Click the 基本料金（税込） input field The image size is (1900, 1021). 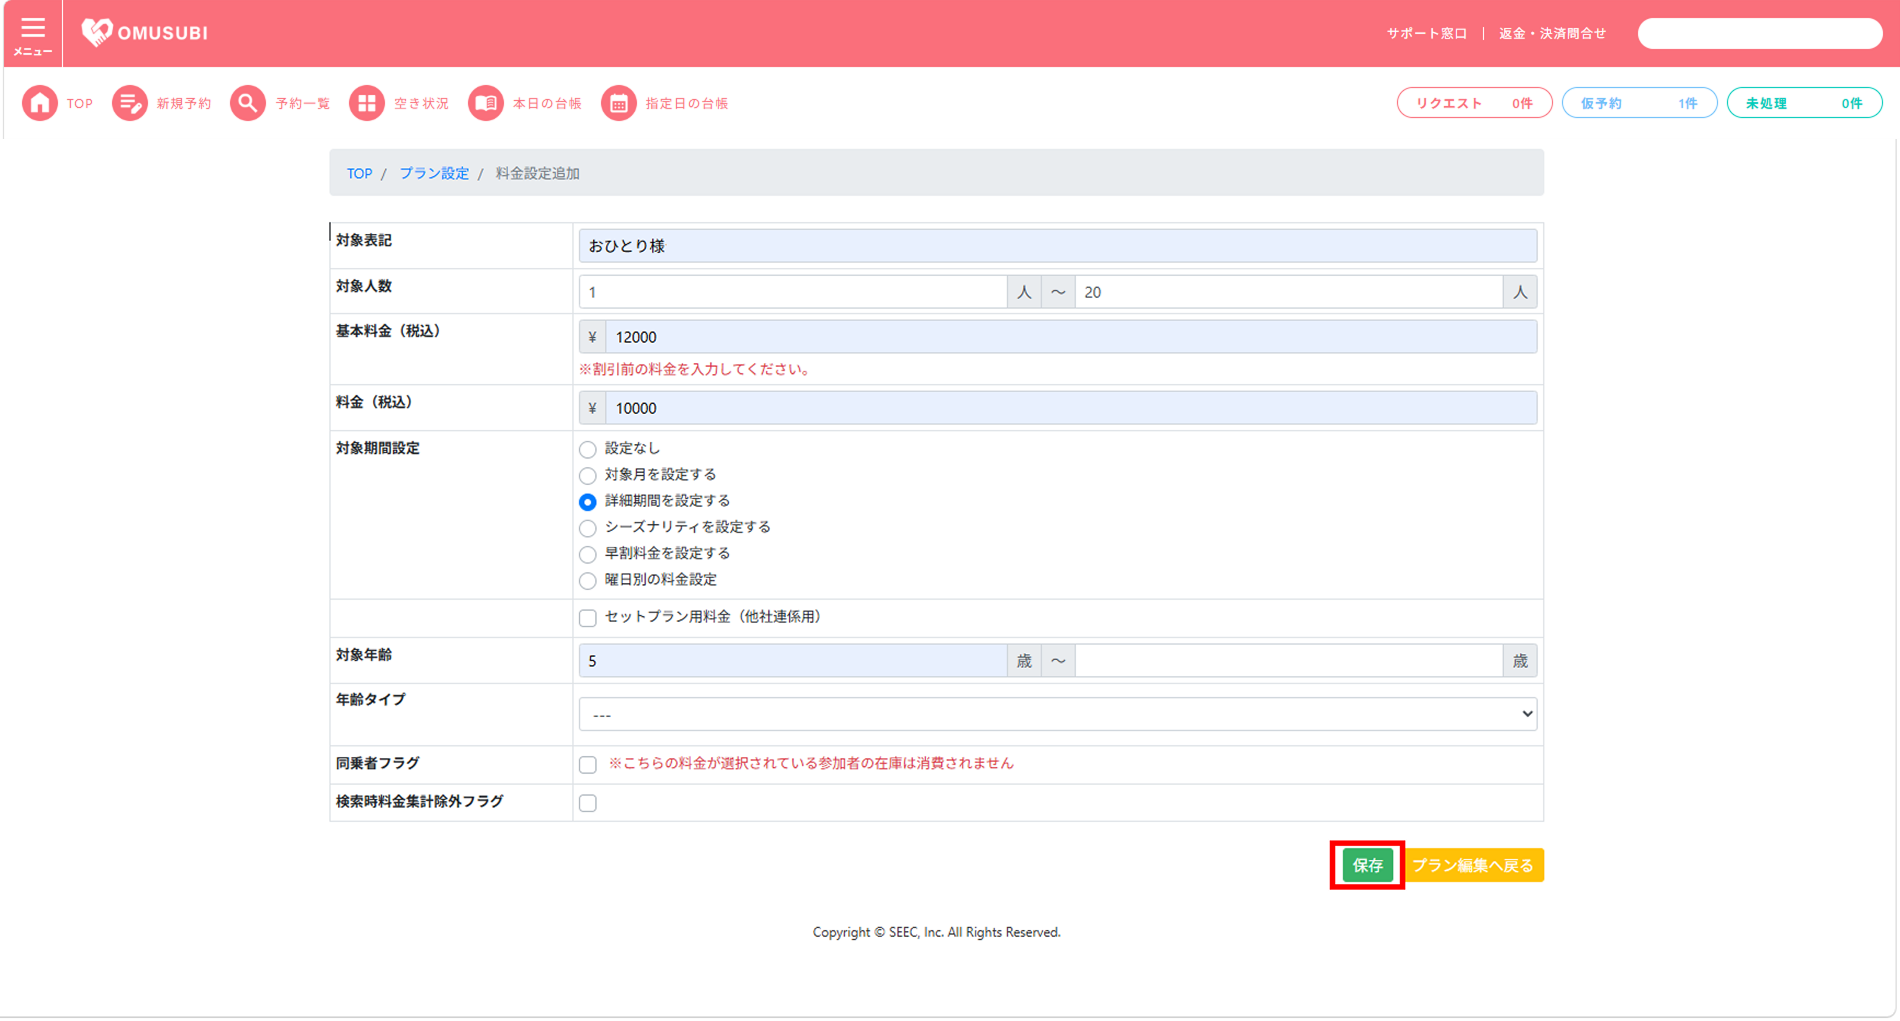pyautogui.click(x=1070, y=337)
